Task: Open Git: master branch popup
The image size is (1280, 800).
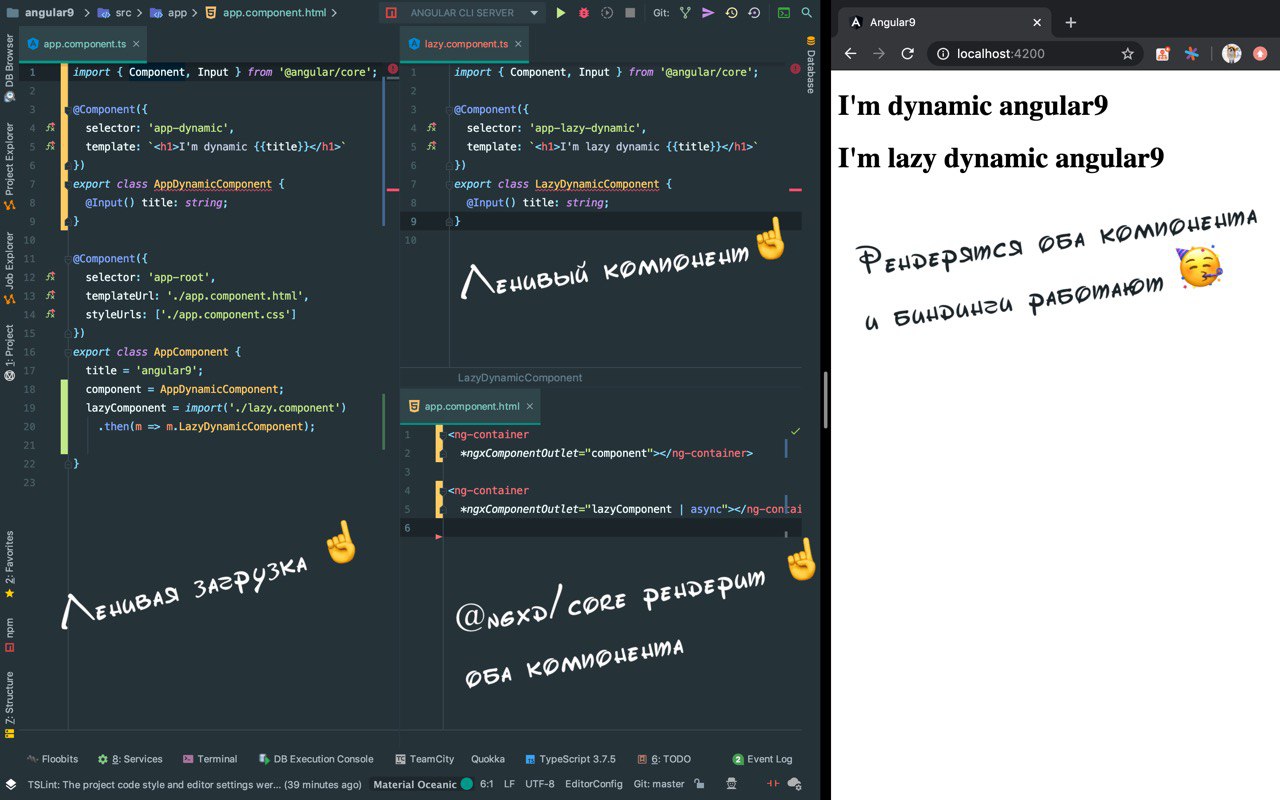Action: [659, 784]
